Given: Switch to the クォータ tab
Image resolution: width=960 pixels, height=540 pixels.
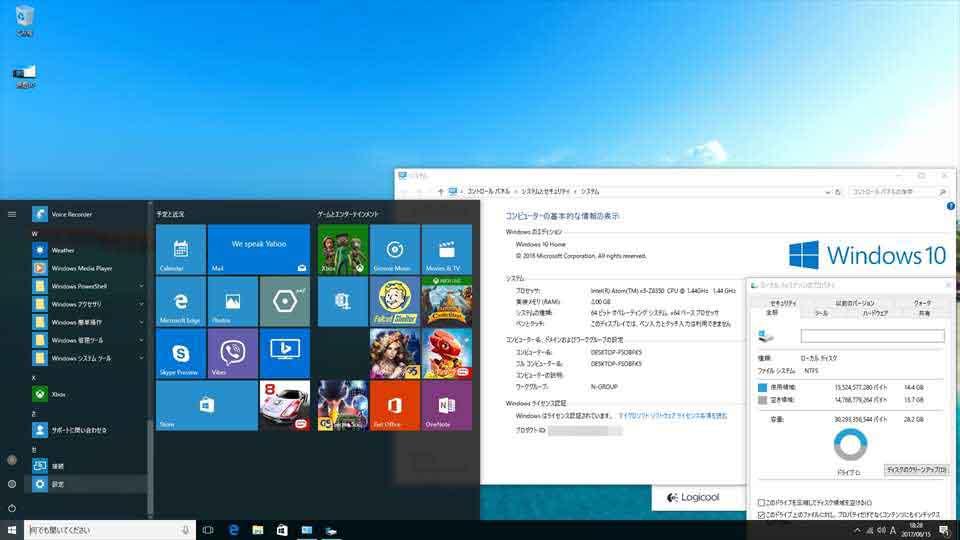Looking at the screenshot, I should pyautogui.click(x=922, y=303).
